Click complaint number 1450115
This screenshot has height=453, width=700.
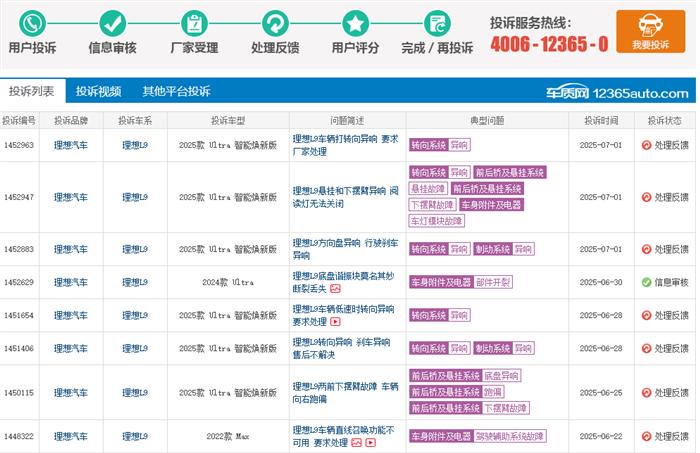click(x=19, y=393)
